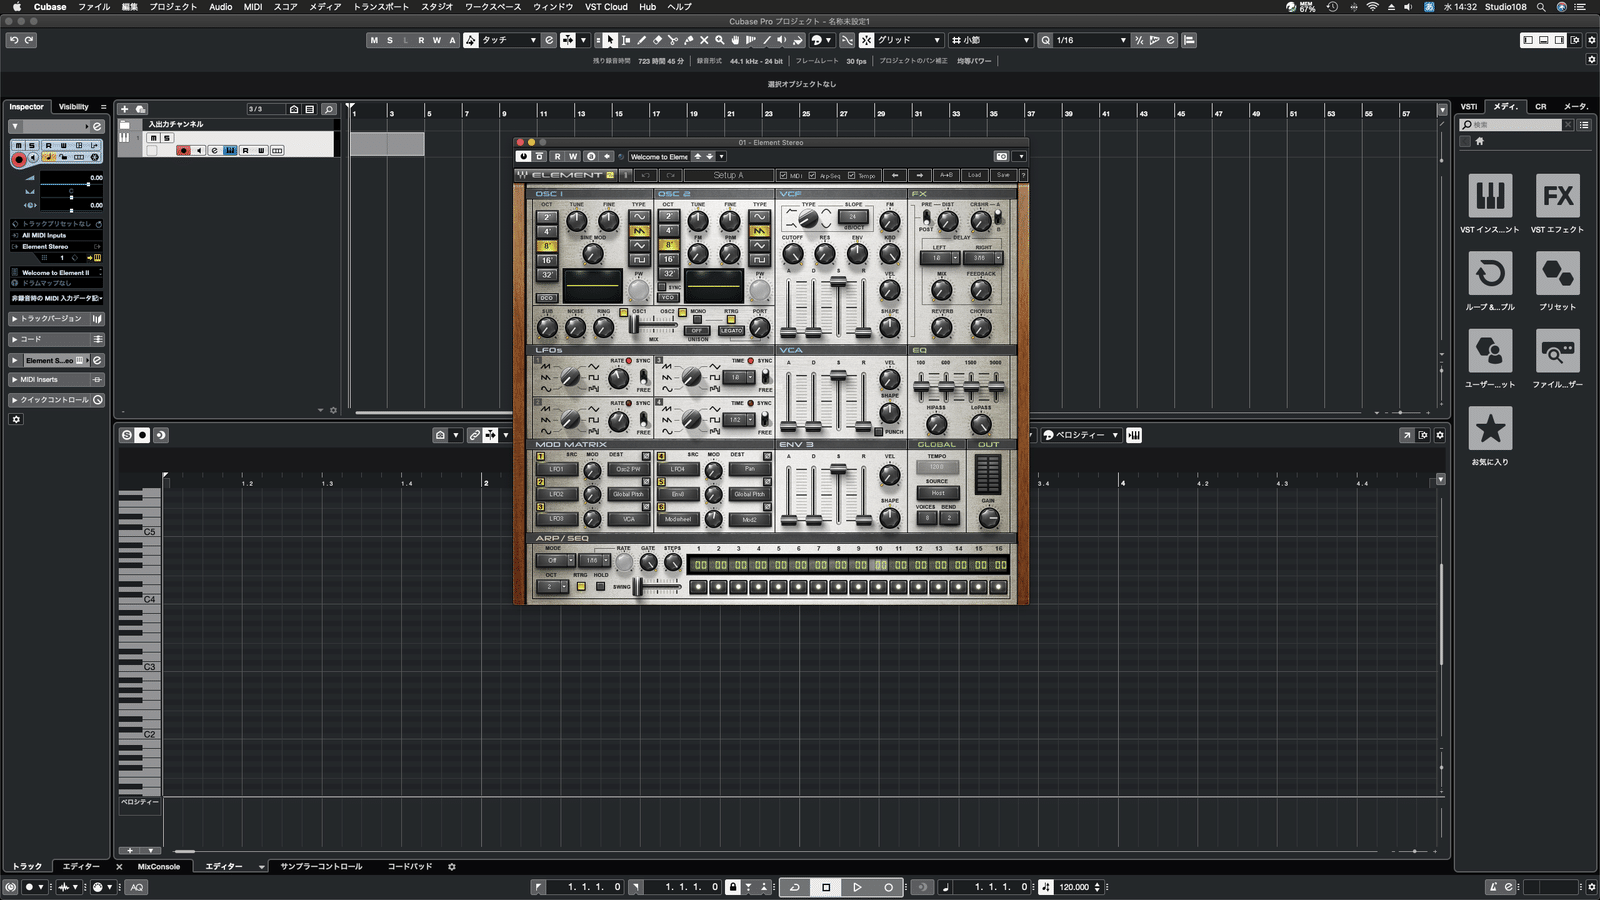Toggle Cycle loop button in transport
Screen dimensions: 1600x900
tap(795, 887)
